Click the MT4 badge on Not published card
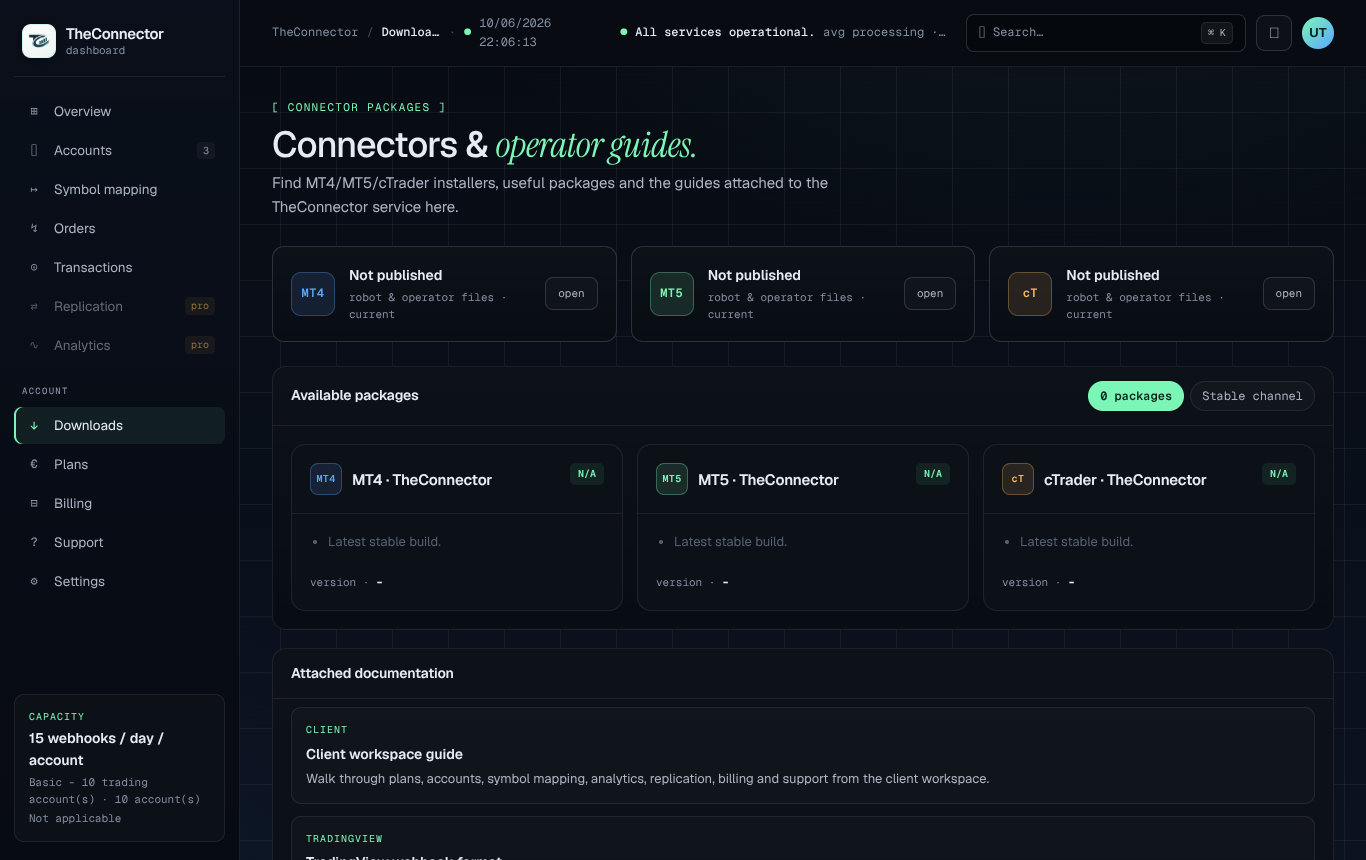 (x=313, y=294)
